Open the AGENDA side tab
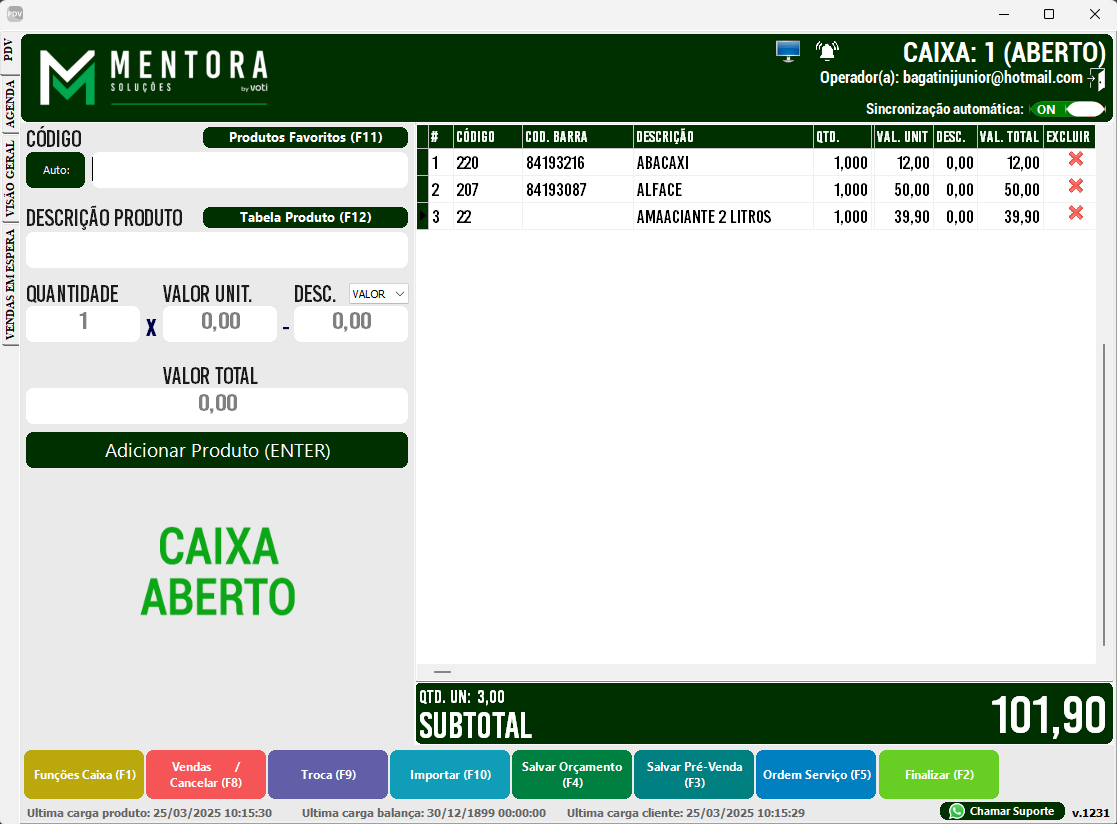 click(10, 100)
